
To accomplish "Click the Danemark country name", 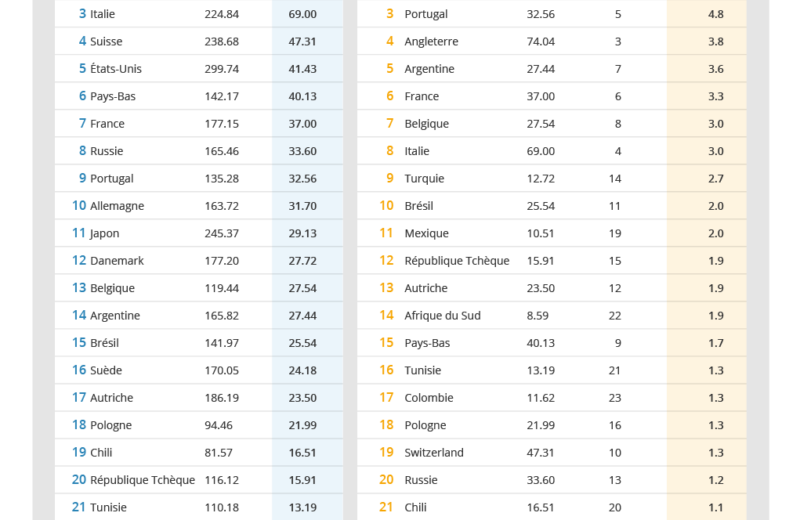I will click(x=117, y=261).
